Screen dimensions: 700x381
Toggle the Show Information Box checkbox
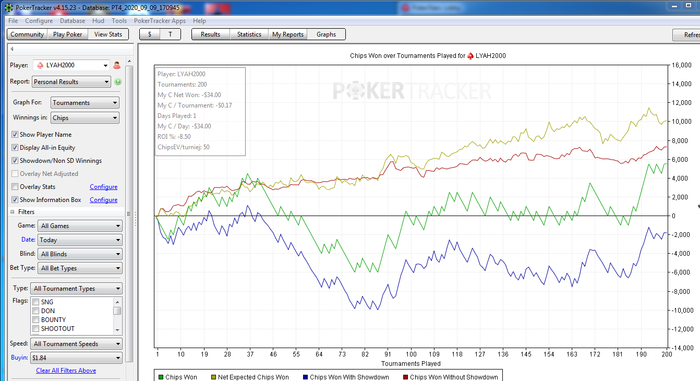click(x=15, y=200)
